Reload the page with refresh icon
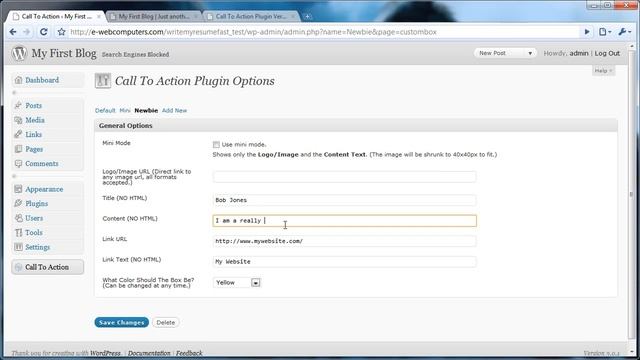The image size is (640, 360). tap(44, 32)
